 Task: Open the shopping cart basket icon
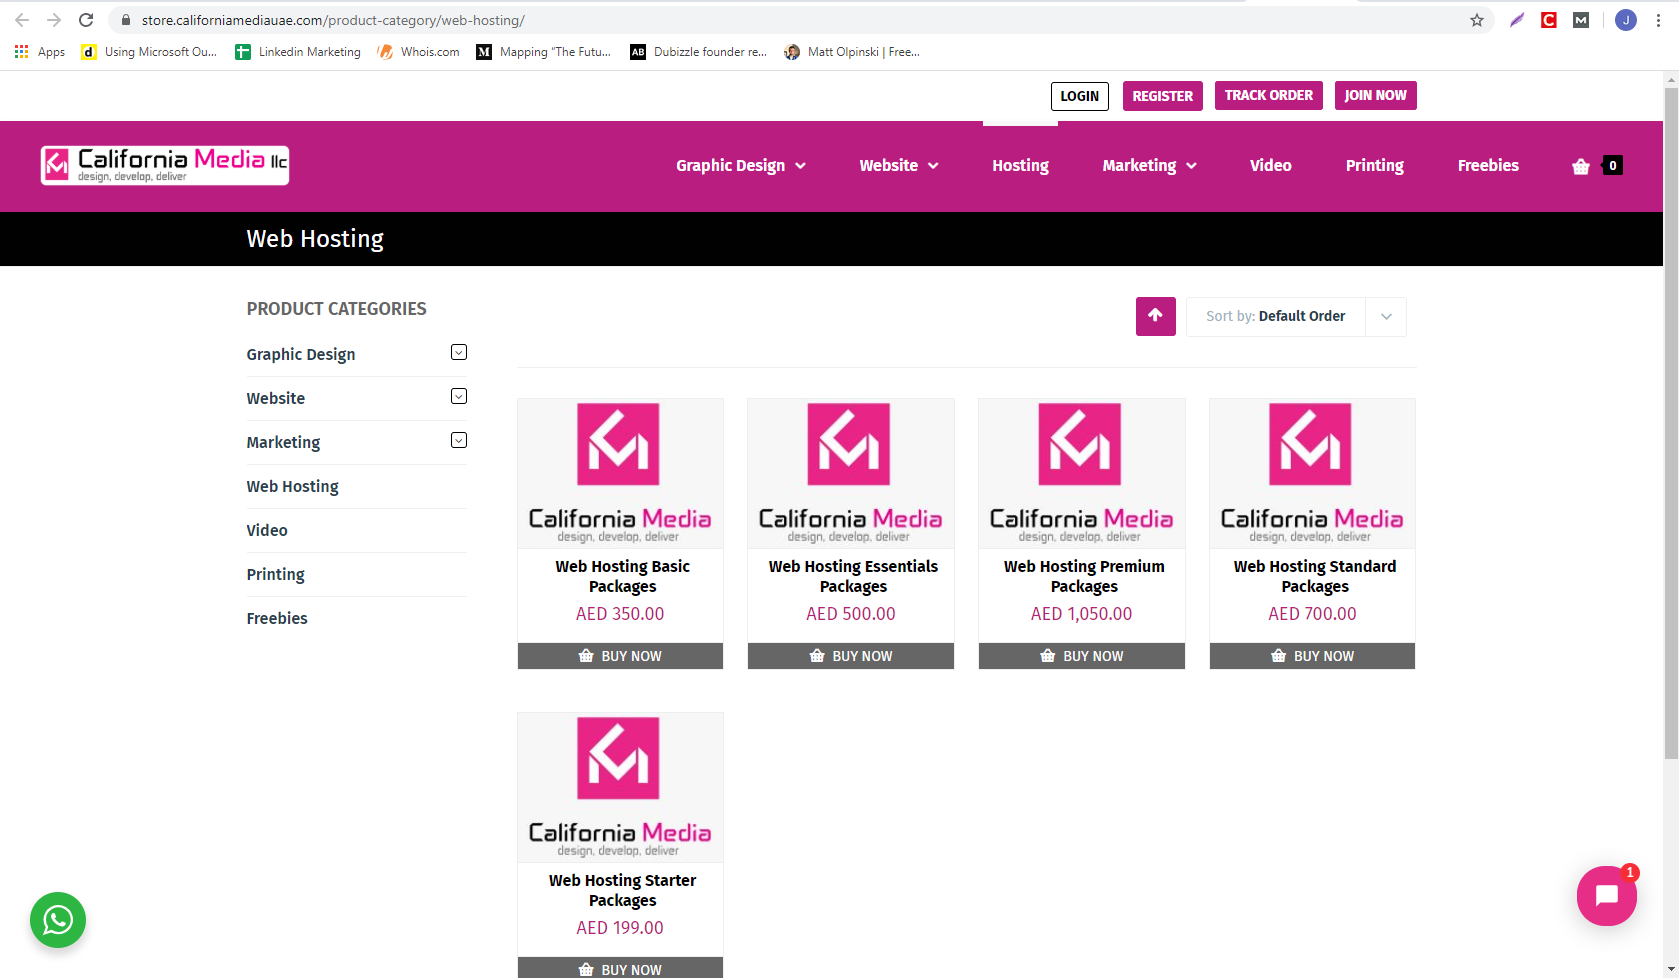coord(1581,167)
